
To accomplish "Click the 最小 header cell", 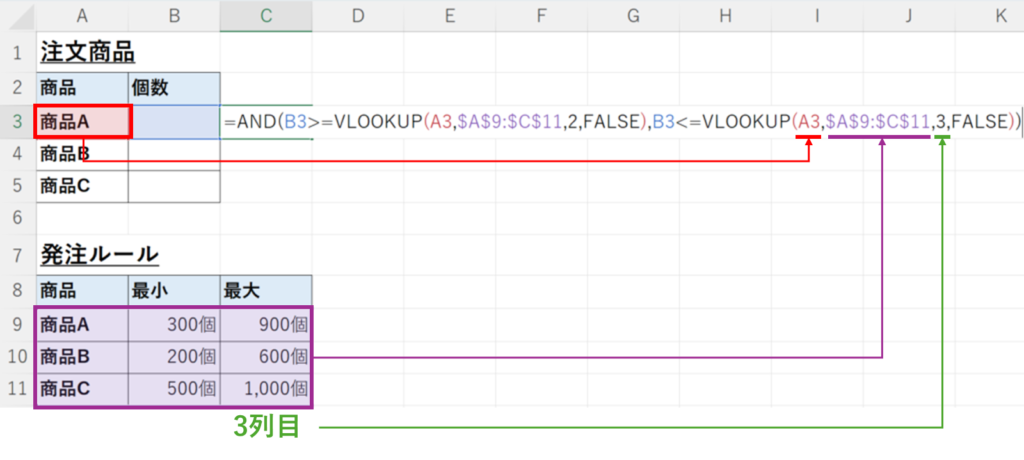I will click(x=174, y=291).
